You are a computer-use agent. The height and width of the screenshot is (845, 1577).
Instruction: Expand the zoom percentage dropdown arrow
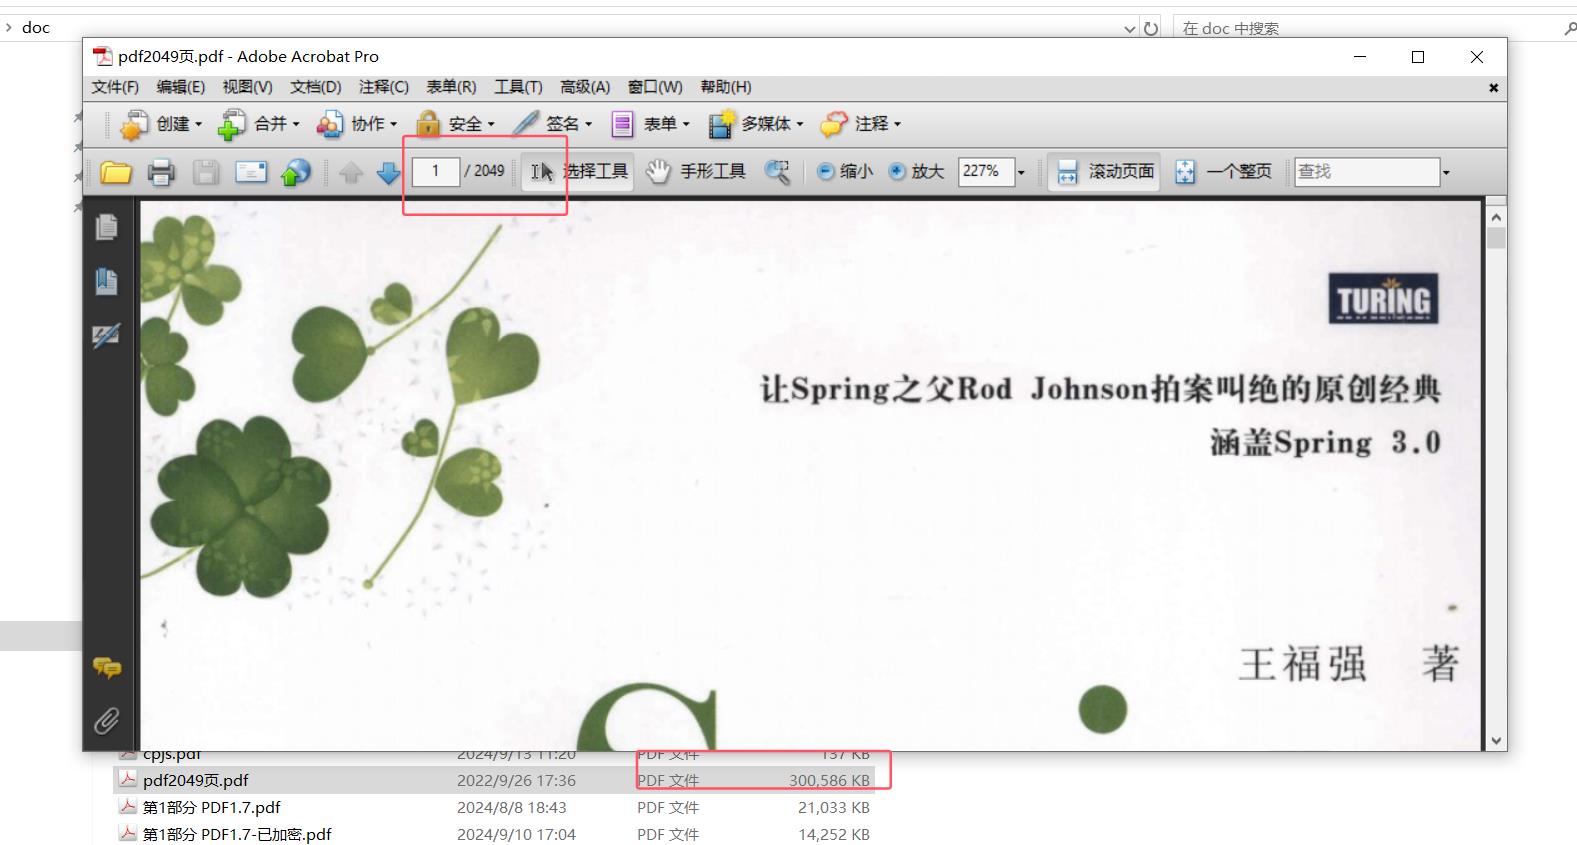coord(1021,173)
